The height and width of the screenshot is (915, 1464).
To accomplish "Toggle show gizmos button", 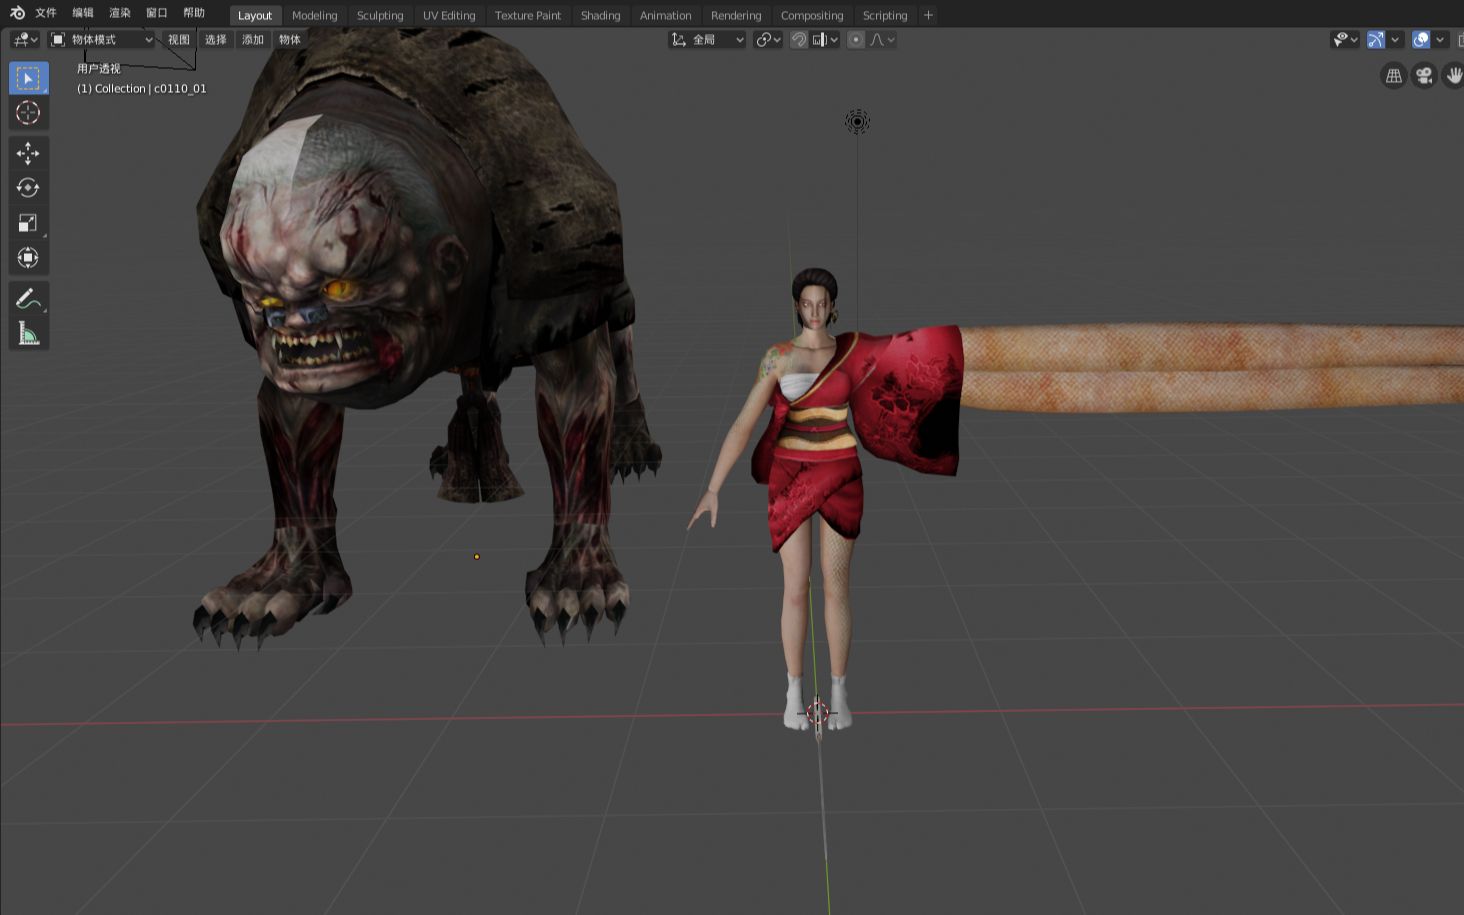I will pos(1376,40).
